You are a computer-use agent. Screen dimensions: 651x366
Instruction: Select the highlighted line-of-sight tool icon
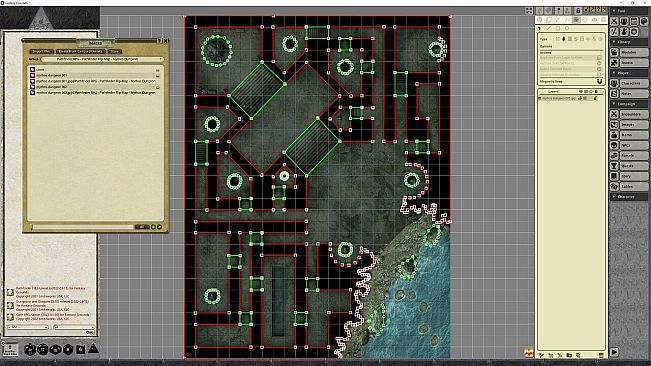(x=576, y=20)
